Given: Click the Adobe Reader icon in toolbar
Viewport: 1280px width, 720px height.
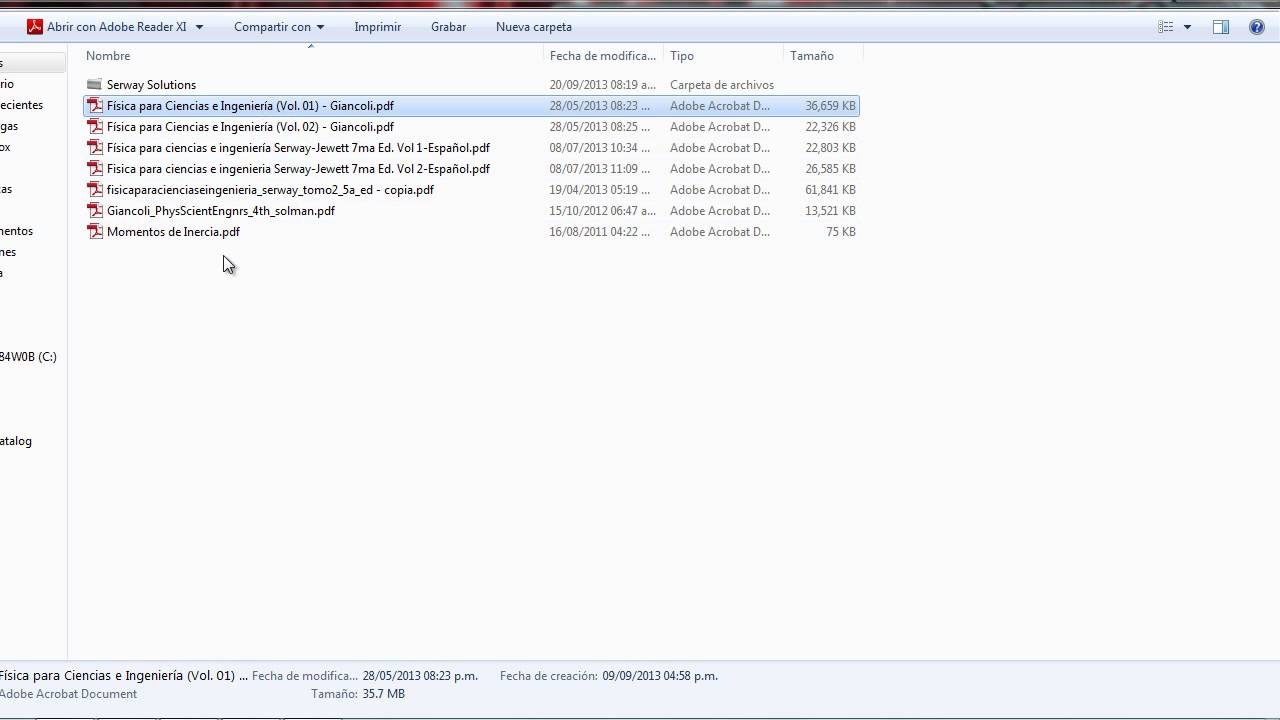Looking at the screenshot, I should tap(35, 27).
